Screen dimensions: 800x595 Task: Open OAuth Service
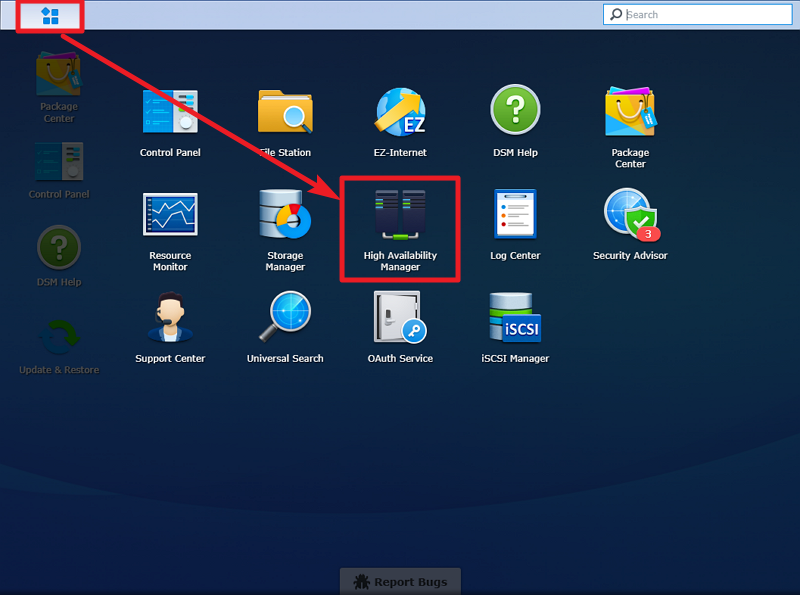click(x=400, y=326)
